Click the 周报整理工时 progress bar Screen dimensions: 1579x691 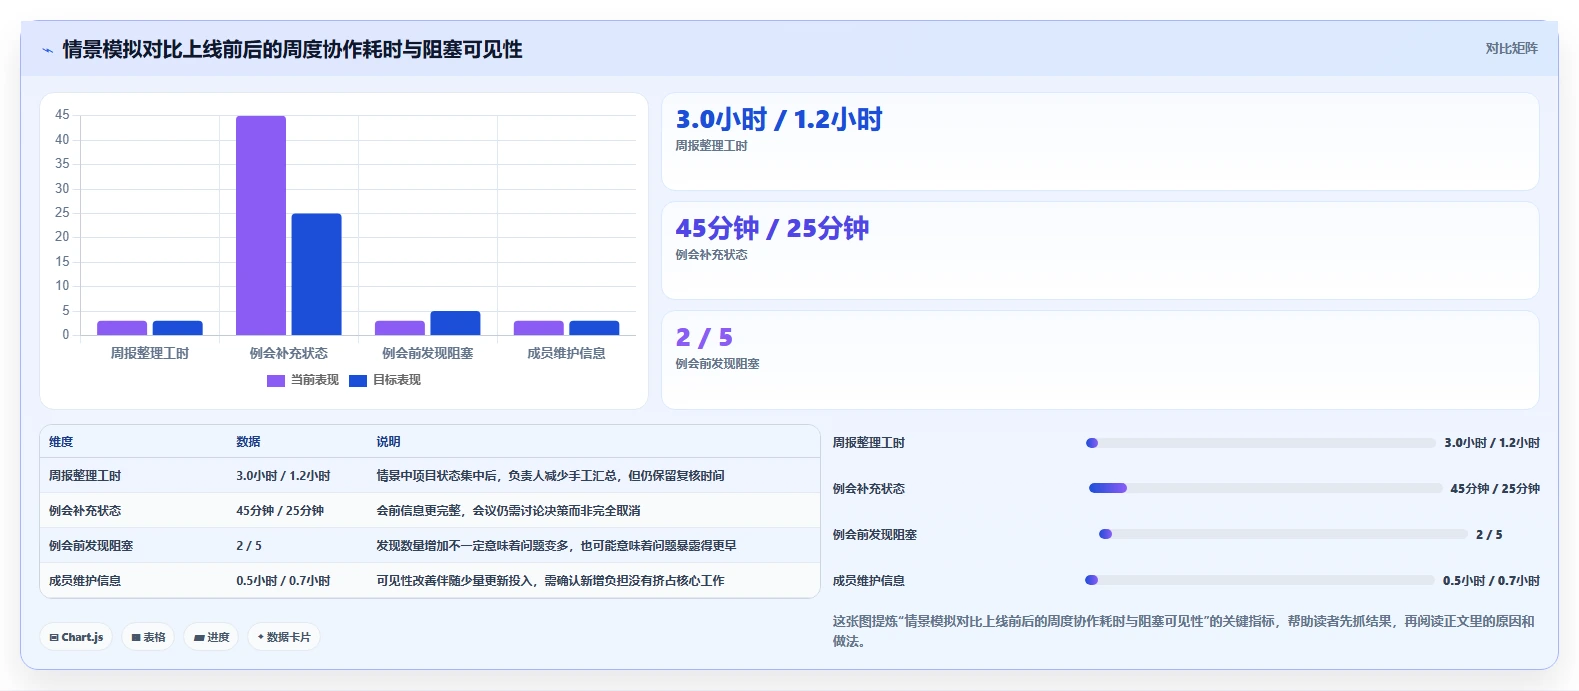pos(1261,443)
